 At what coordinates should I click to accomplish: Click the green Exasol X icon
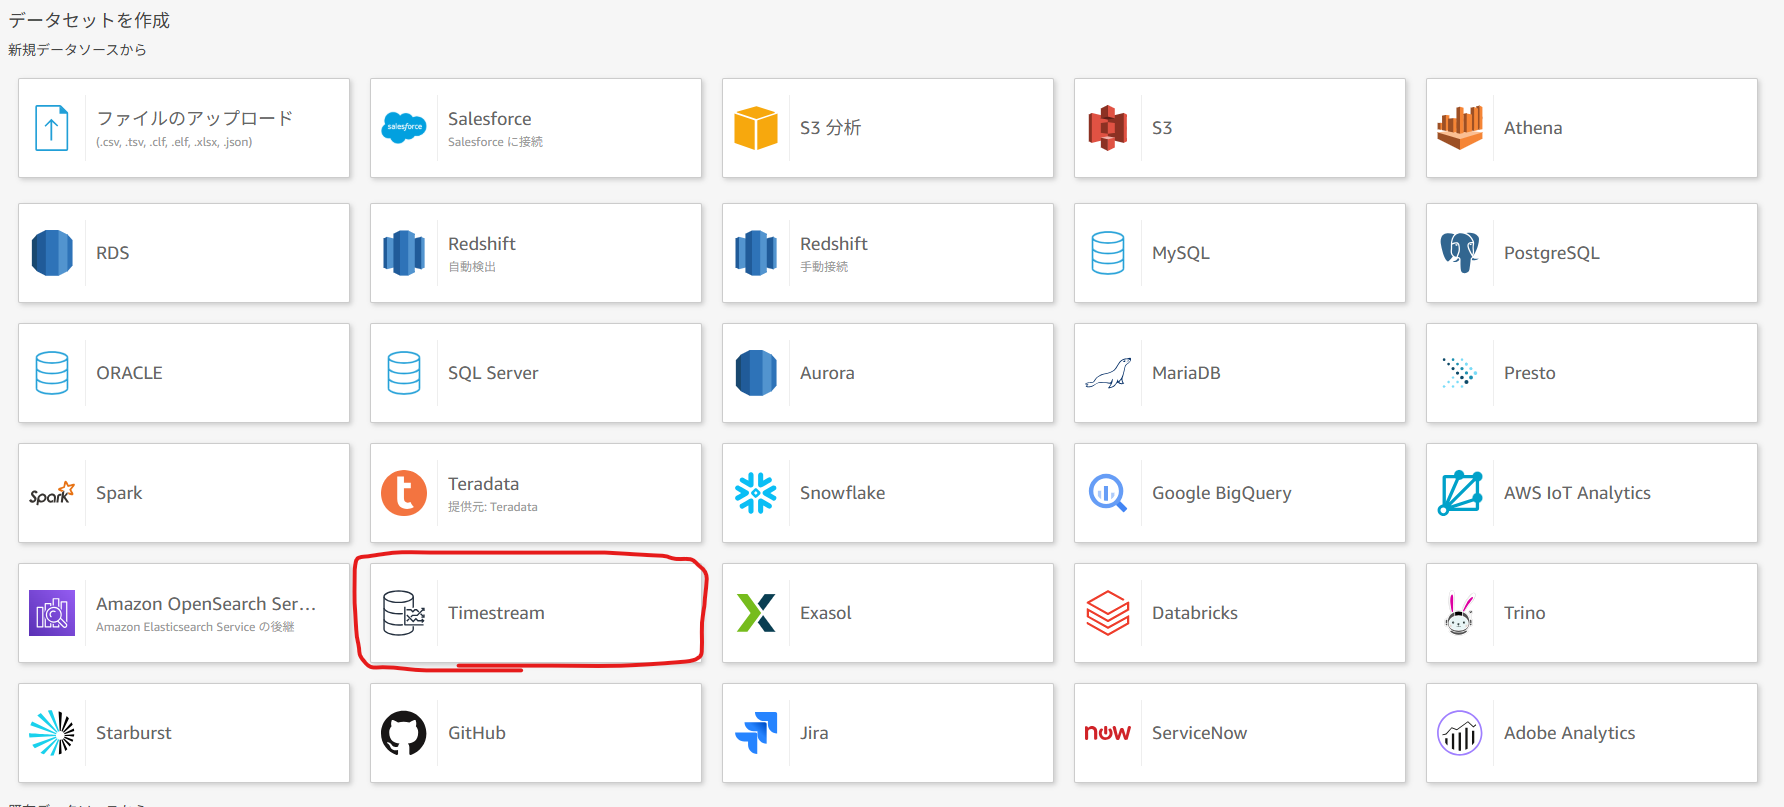pos(756,613)
